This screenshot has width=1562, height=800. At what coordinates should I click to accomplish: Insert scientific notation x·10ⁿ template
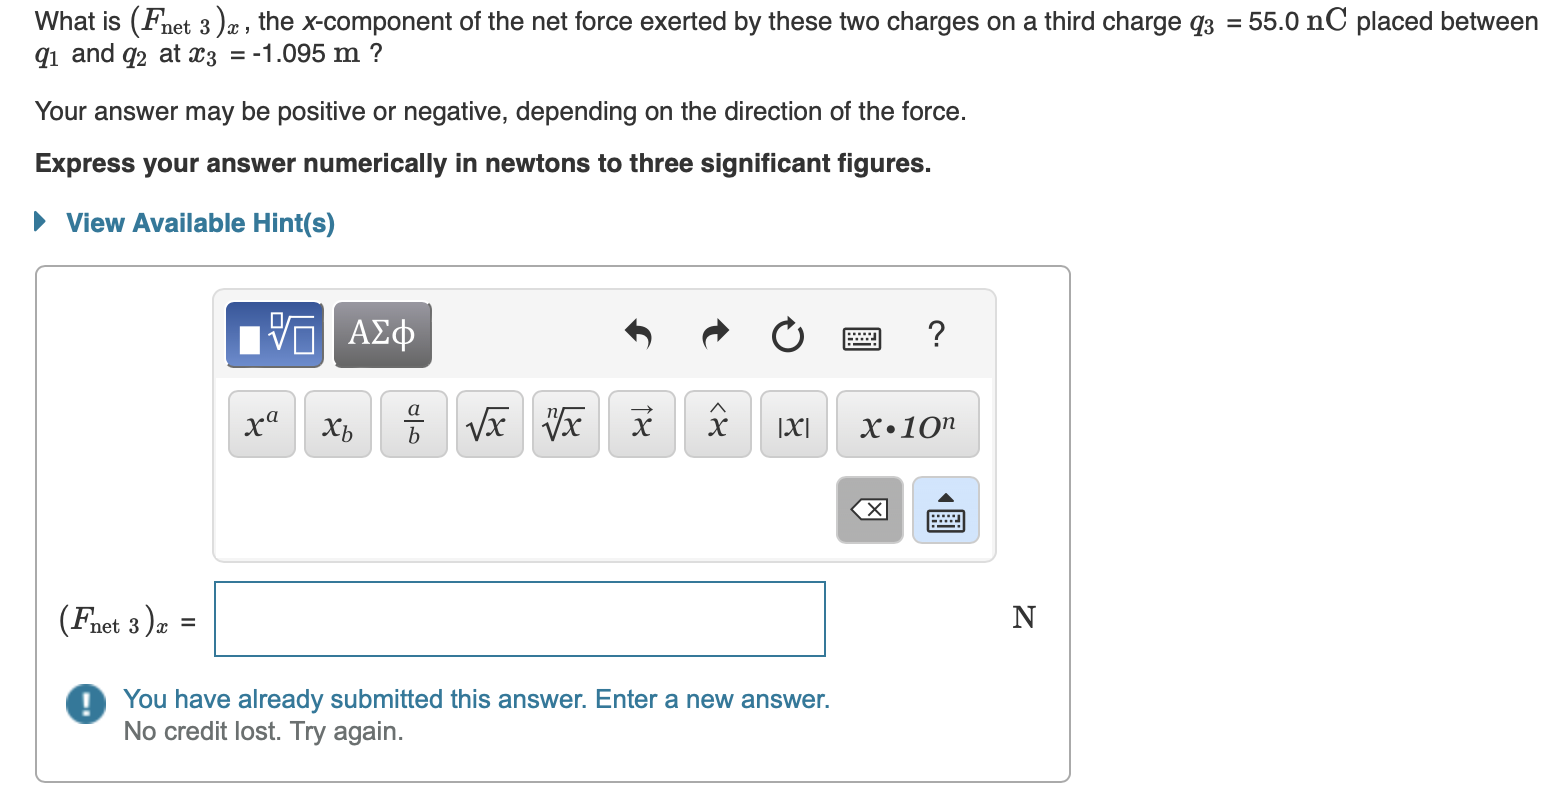pyautogui.click(x=908, y=423)
